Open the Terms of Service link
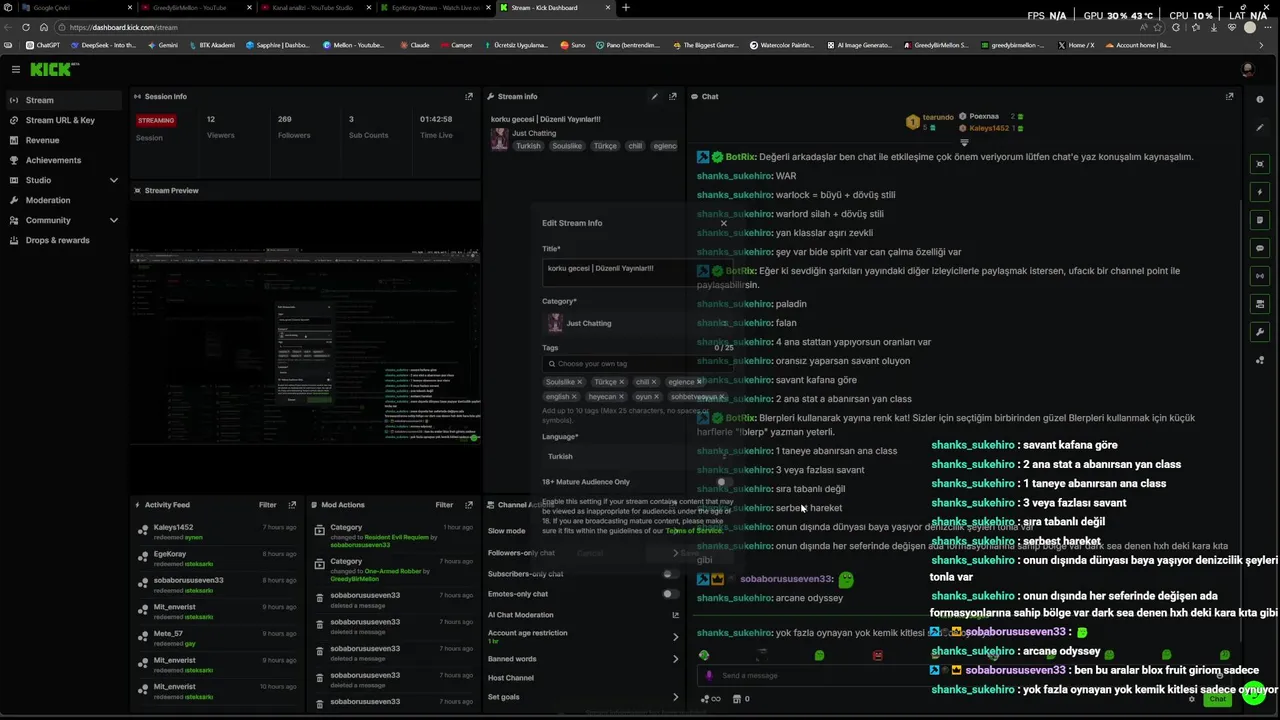 pos(694,530)
